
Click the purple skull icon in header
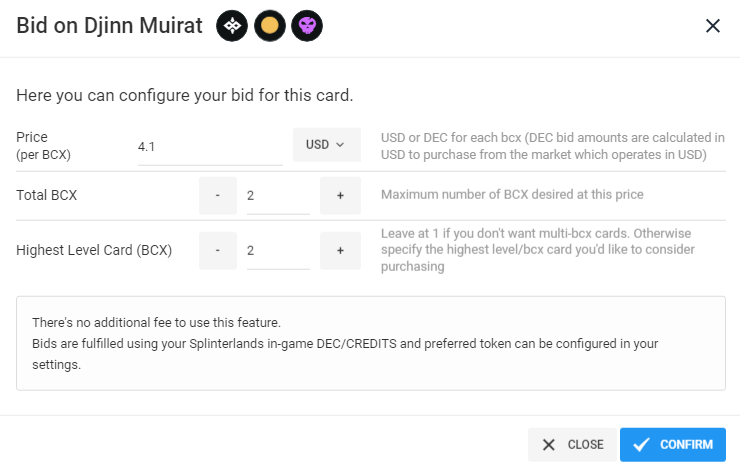307,25
